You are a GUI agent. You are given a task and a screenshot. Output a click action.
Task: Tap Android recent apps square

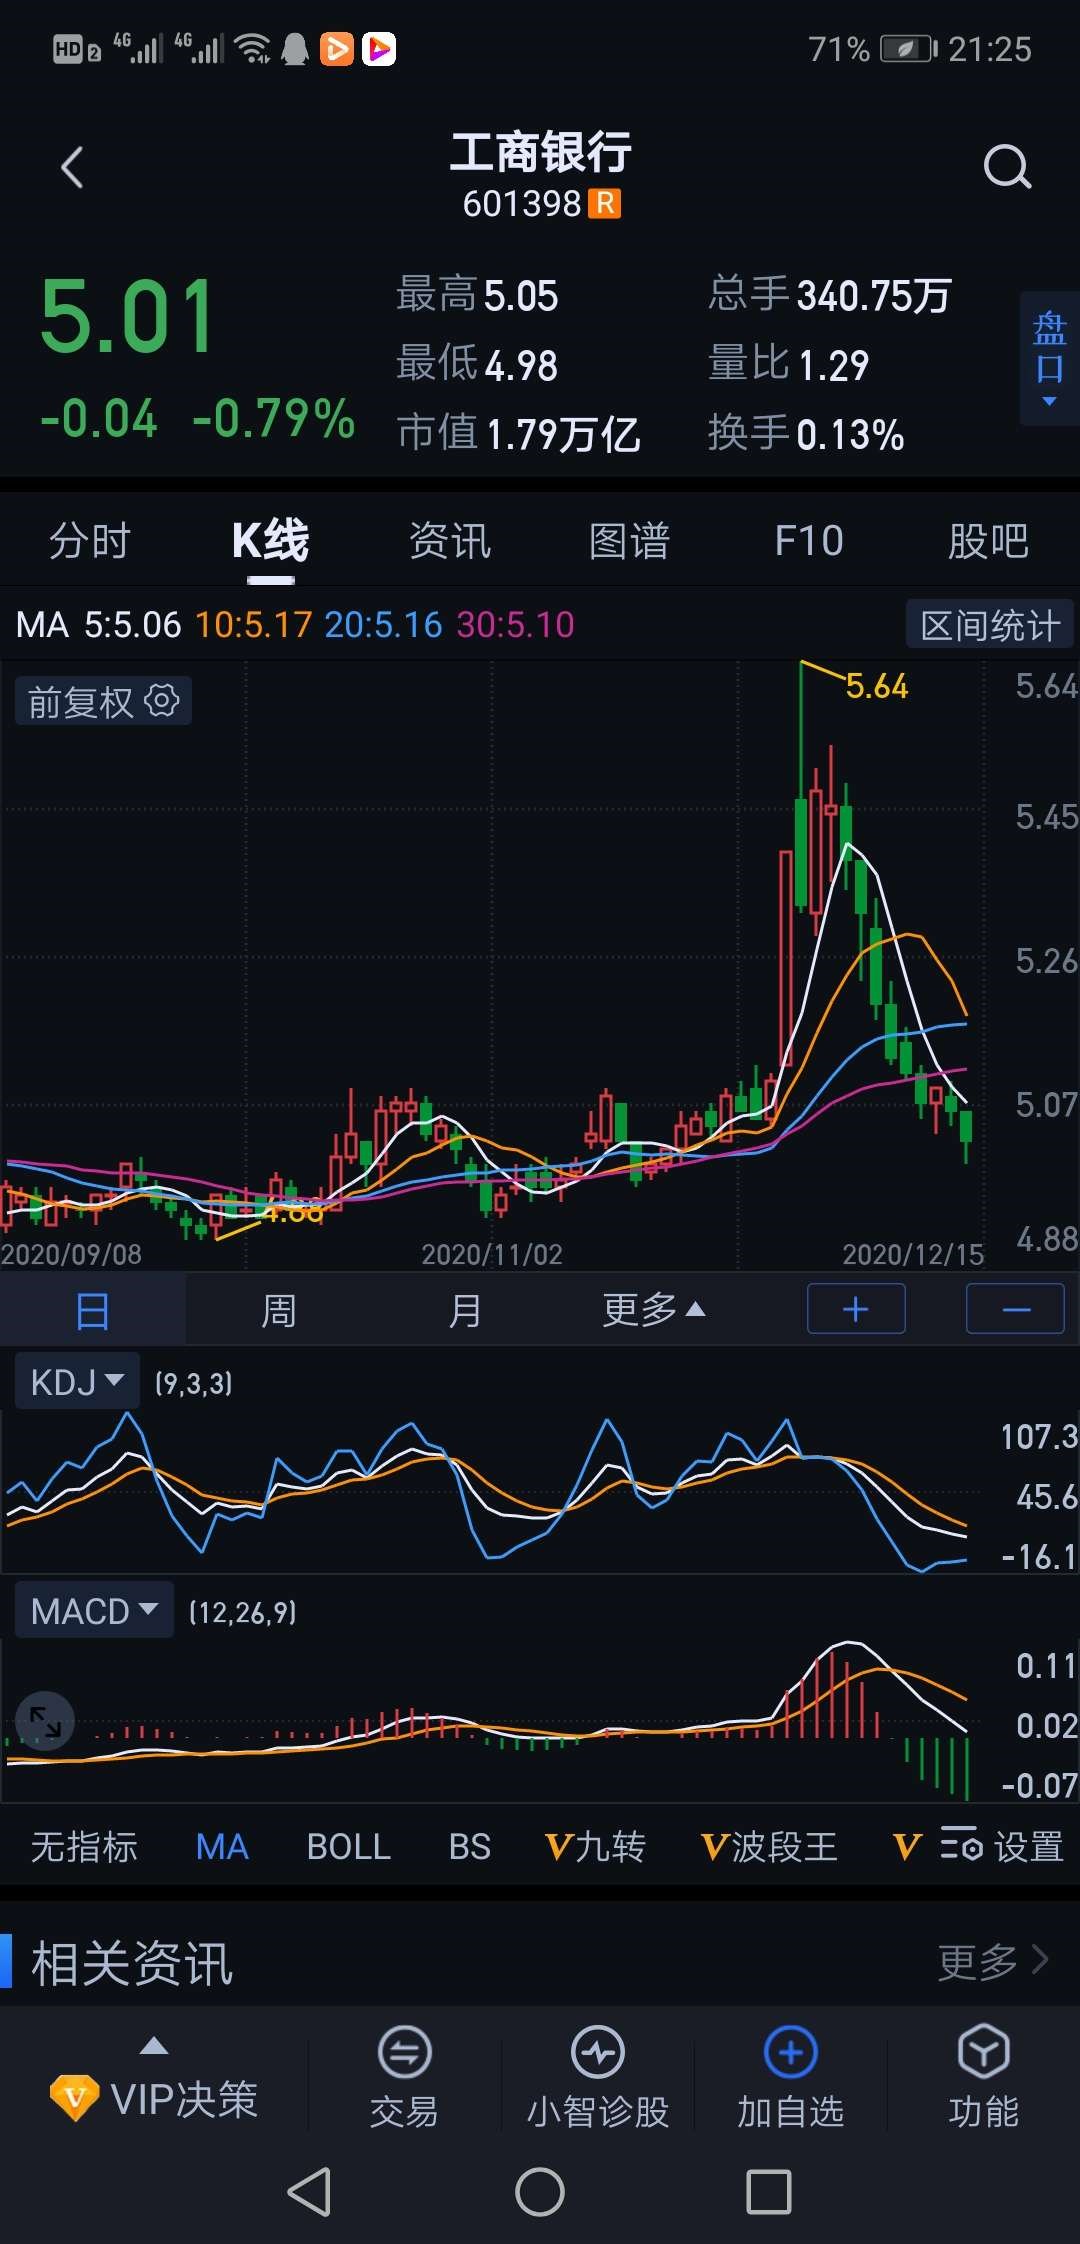coord(769,2192)
